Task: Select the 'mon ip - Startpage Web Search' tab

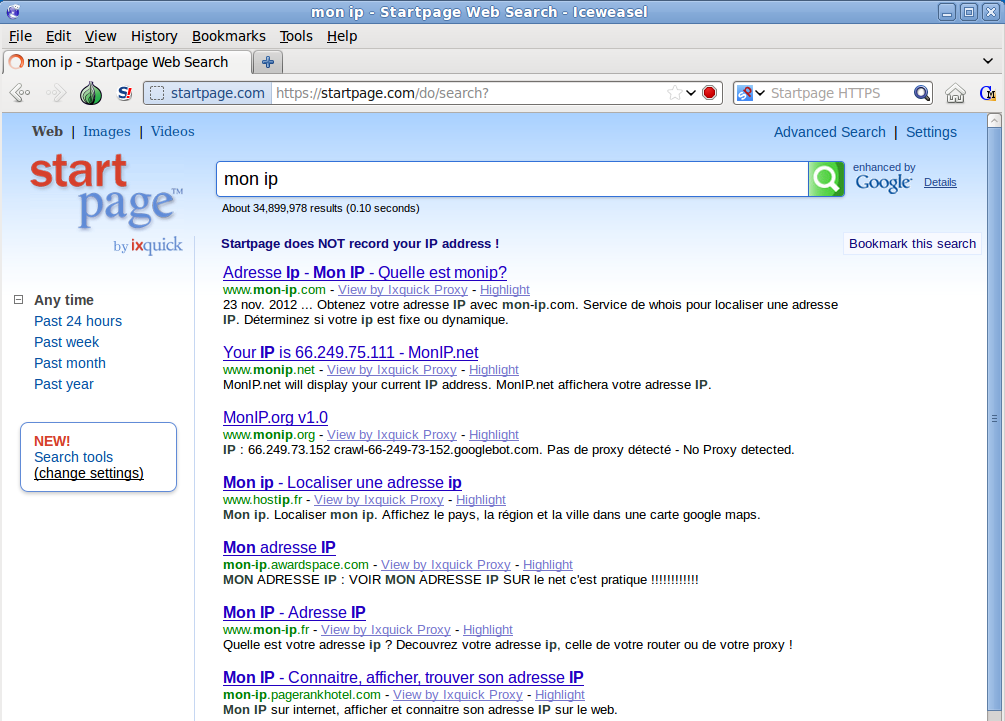Action: (x=127, y=62)
